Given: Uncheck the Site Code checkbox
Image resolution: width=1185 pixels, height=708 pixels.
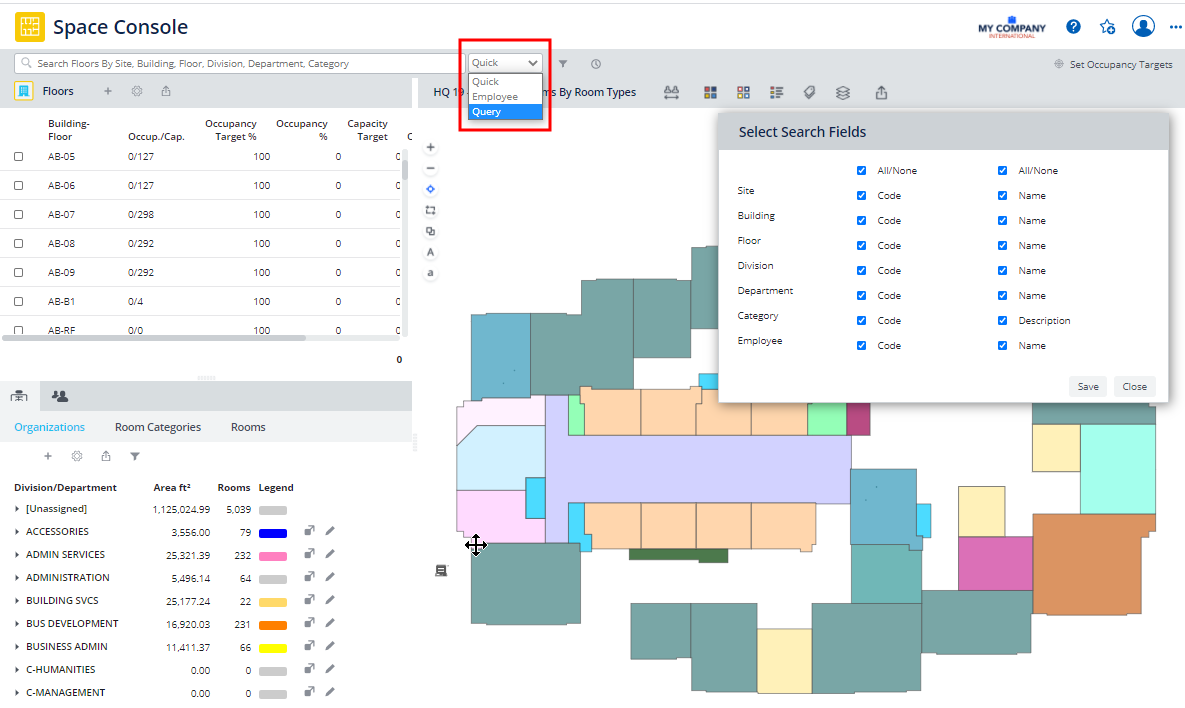Looking at the screenshot, I should (861, 196).
